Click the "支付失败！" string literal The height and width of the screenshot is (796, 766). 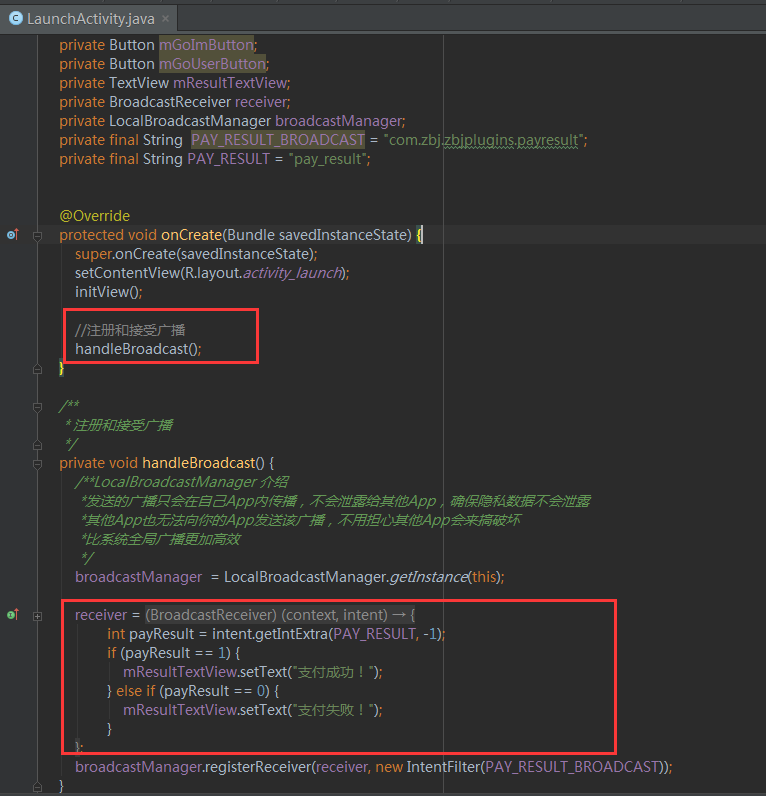333,710
